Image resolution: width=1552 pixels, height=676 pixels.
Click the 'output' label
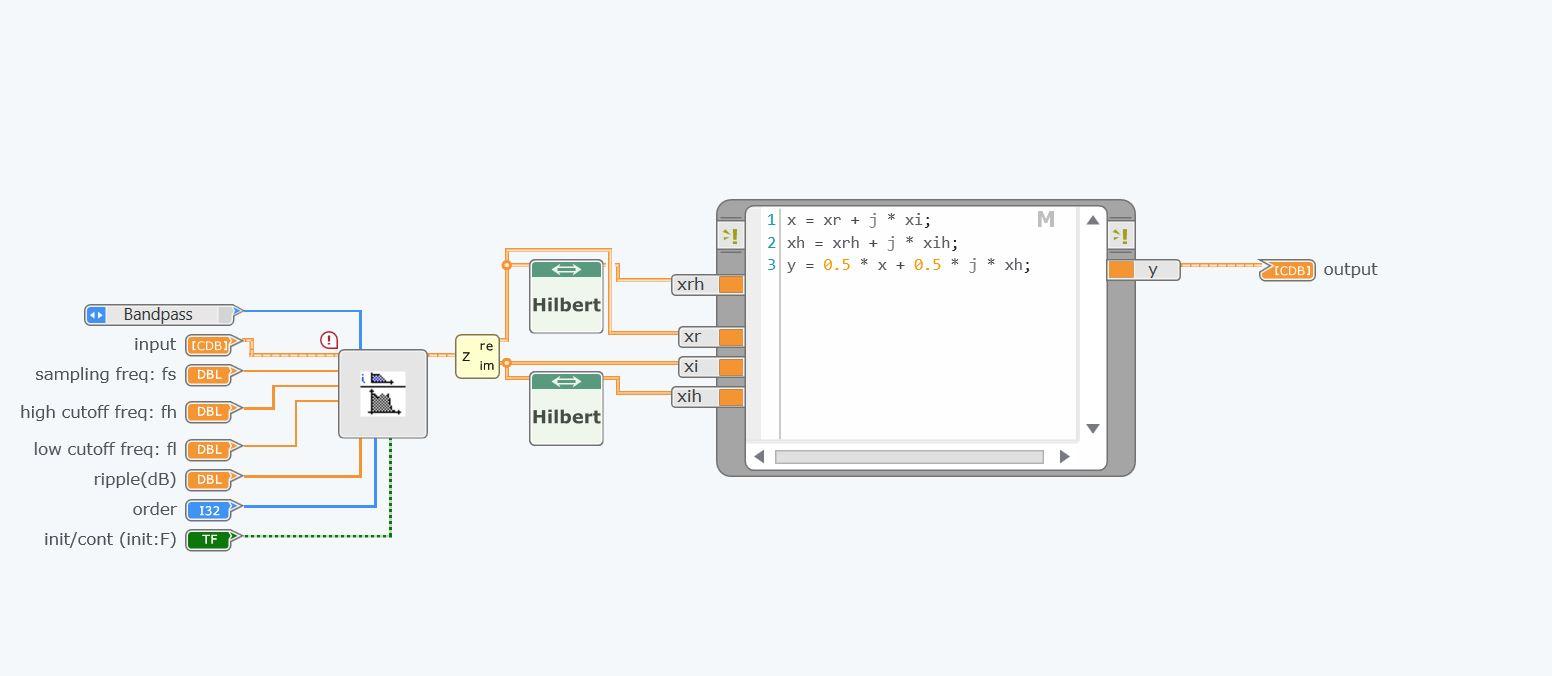pos(1350,270)
